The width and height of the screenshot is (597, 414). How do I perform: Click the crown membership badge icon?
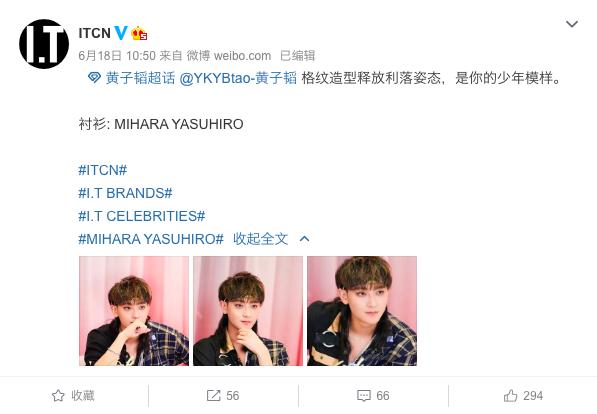click(139, 34)
